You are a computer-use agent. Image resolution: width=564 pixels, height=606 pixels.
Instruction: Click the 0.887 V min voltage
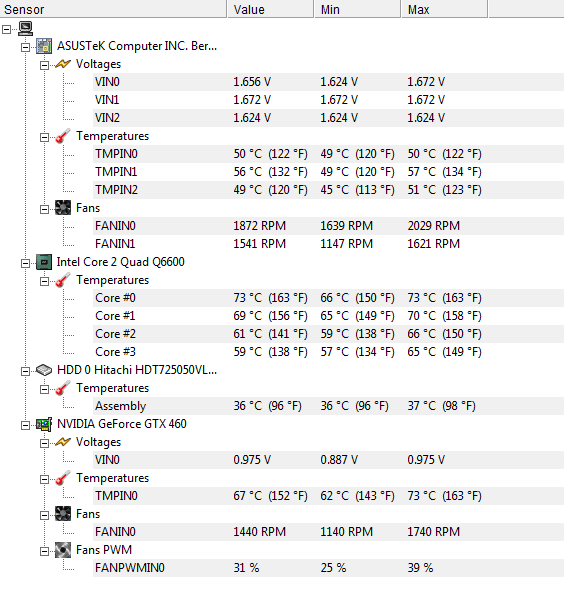pyautogui.click(x=339, y=460)
